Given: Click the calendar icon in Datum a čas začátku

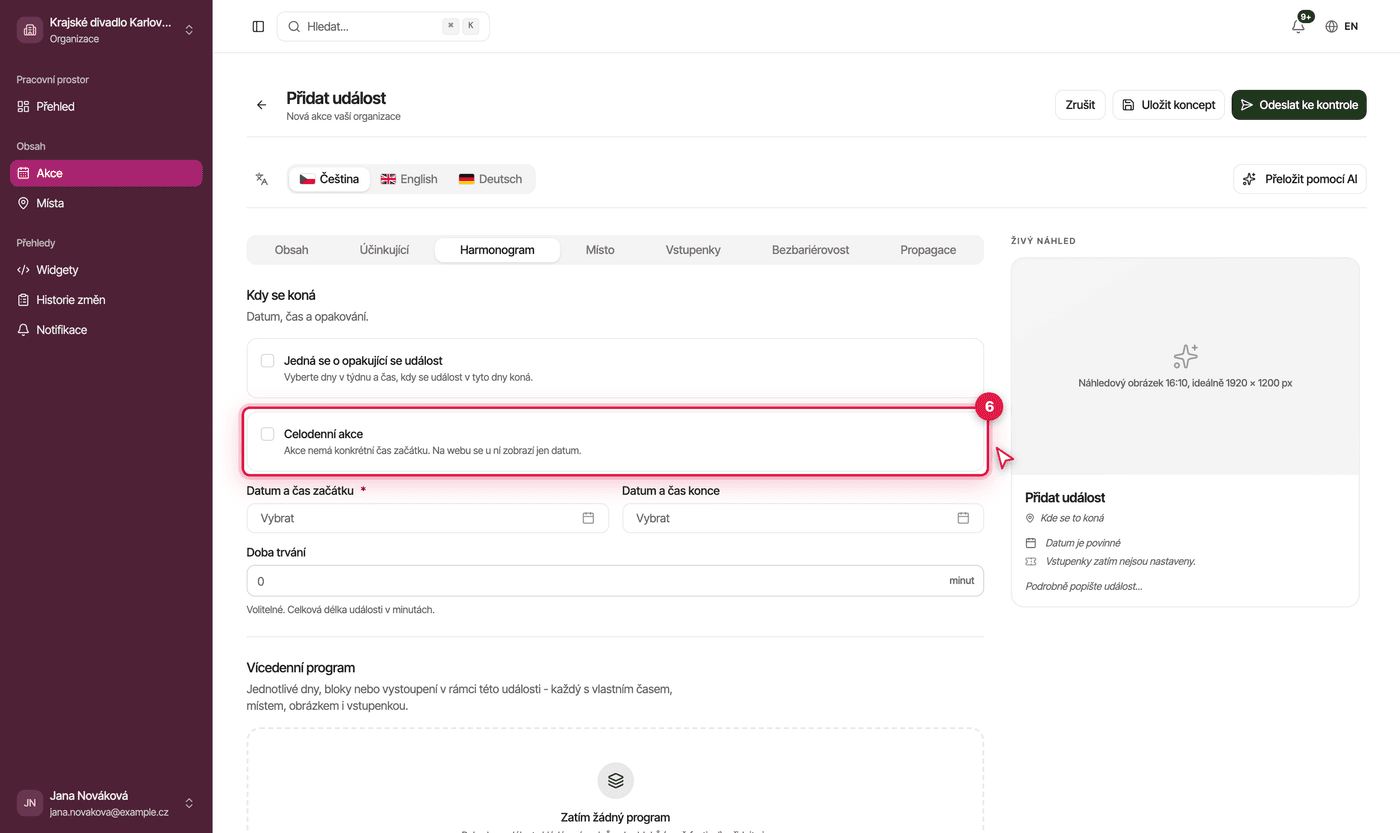Looking at the screenshot, I should pyautogui.click(x=588, y=518).
